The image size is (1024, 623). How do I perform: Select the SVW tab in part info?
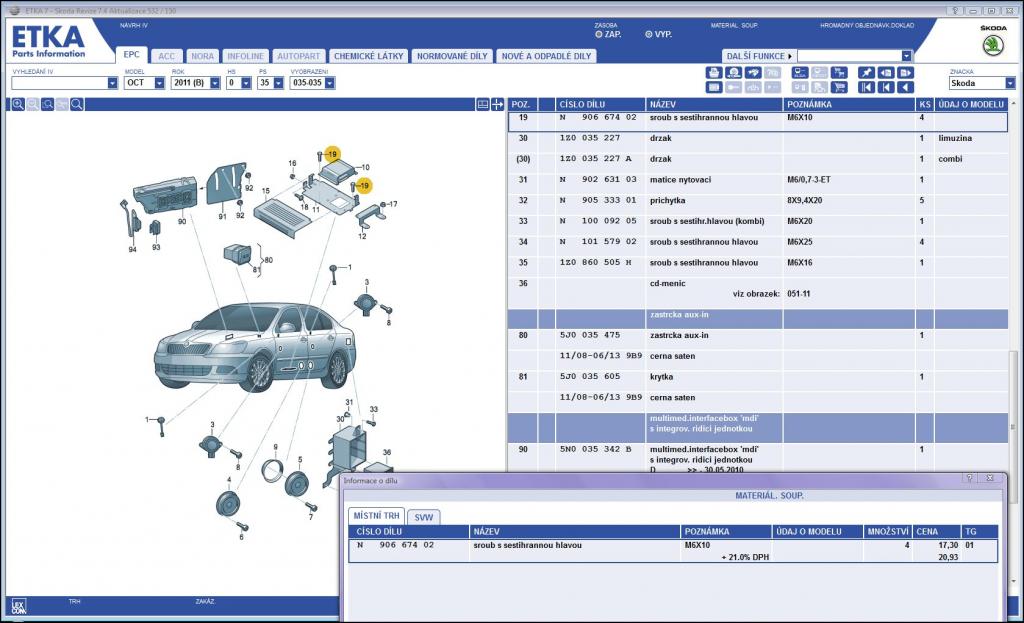(x=424, y=517)
